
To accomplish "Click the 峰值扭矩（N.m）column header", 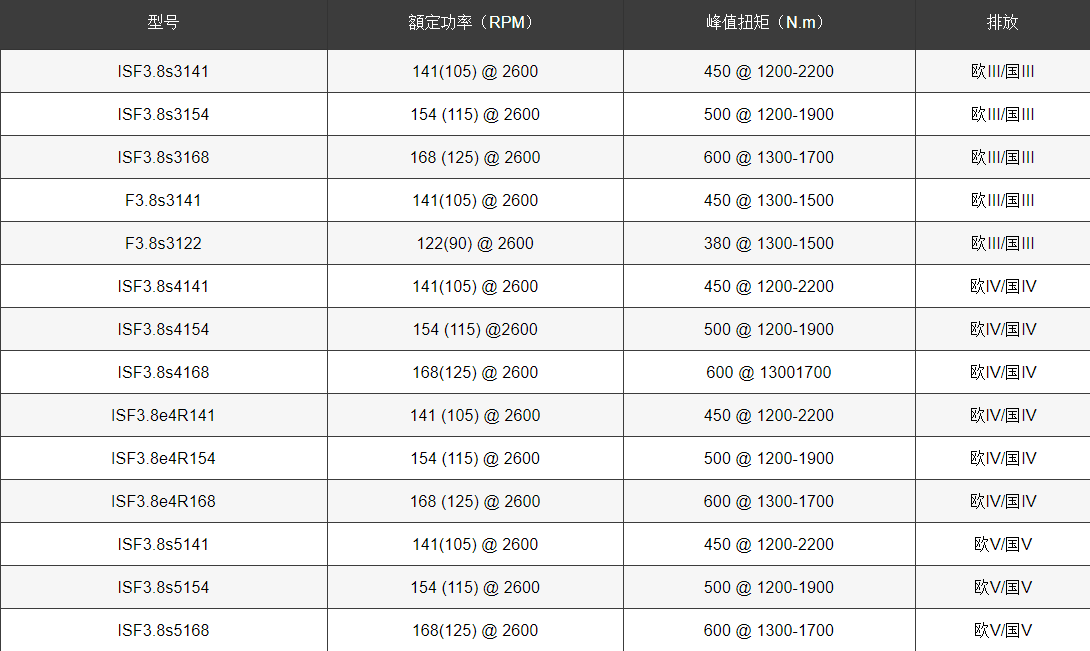I will pyautogui.click(x=769, y=22).
